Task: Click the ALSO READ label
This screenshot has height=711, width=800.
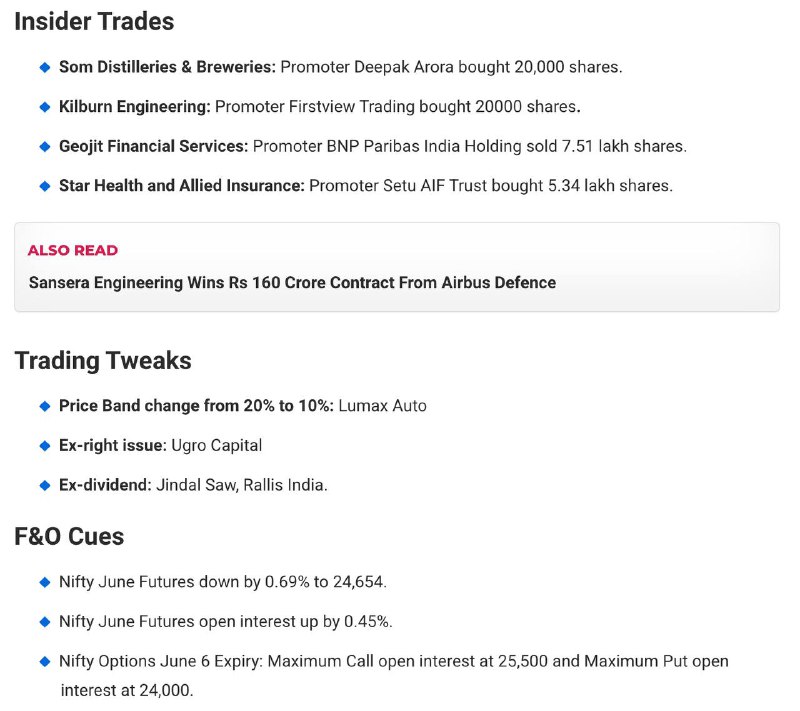Action: coord(73,250)
